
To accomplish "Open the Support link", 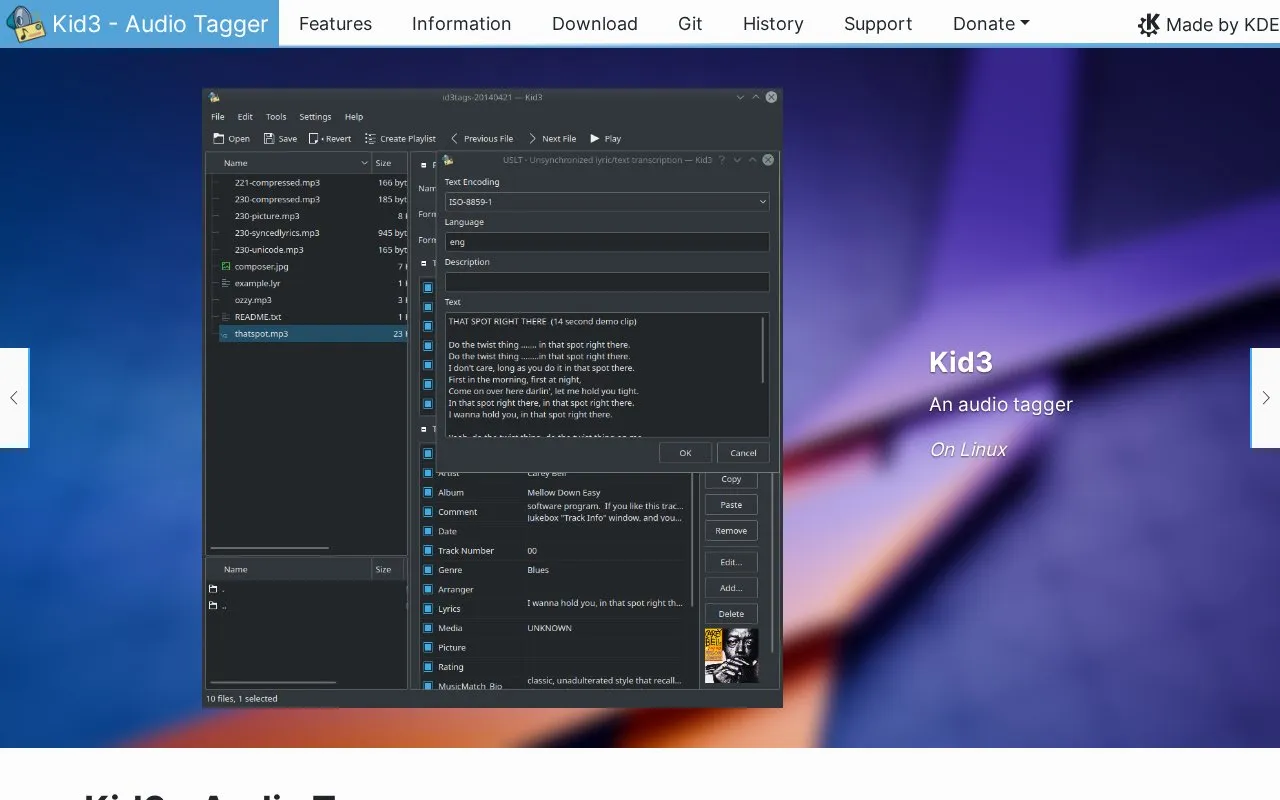I will 878,24.
